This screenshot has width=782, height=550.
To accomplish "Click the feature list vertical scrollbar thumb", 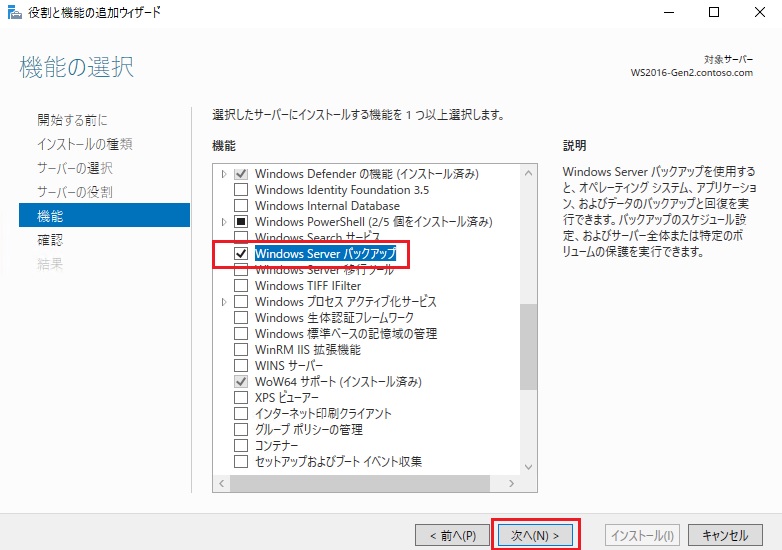I will [x=528, y=345].
